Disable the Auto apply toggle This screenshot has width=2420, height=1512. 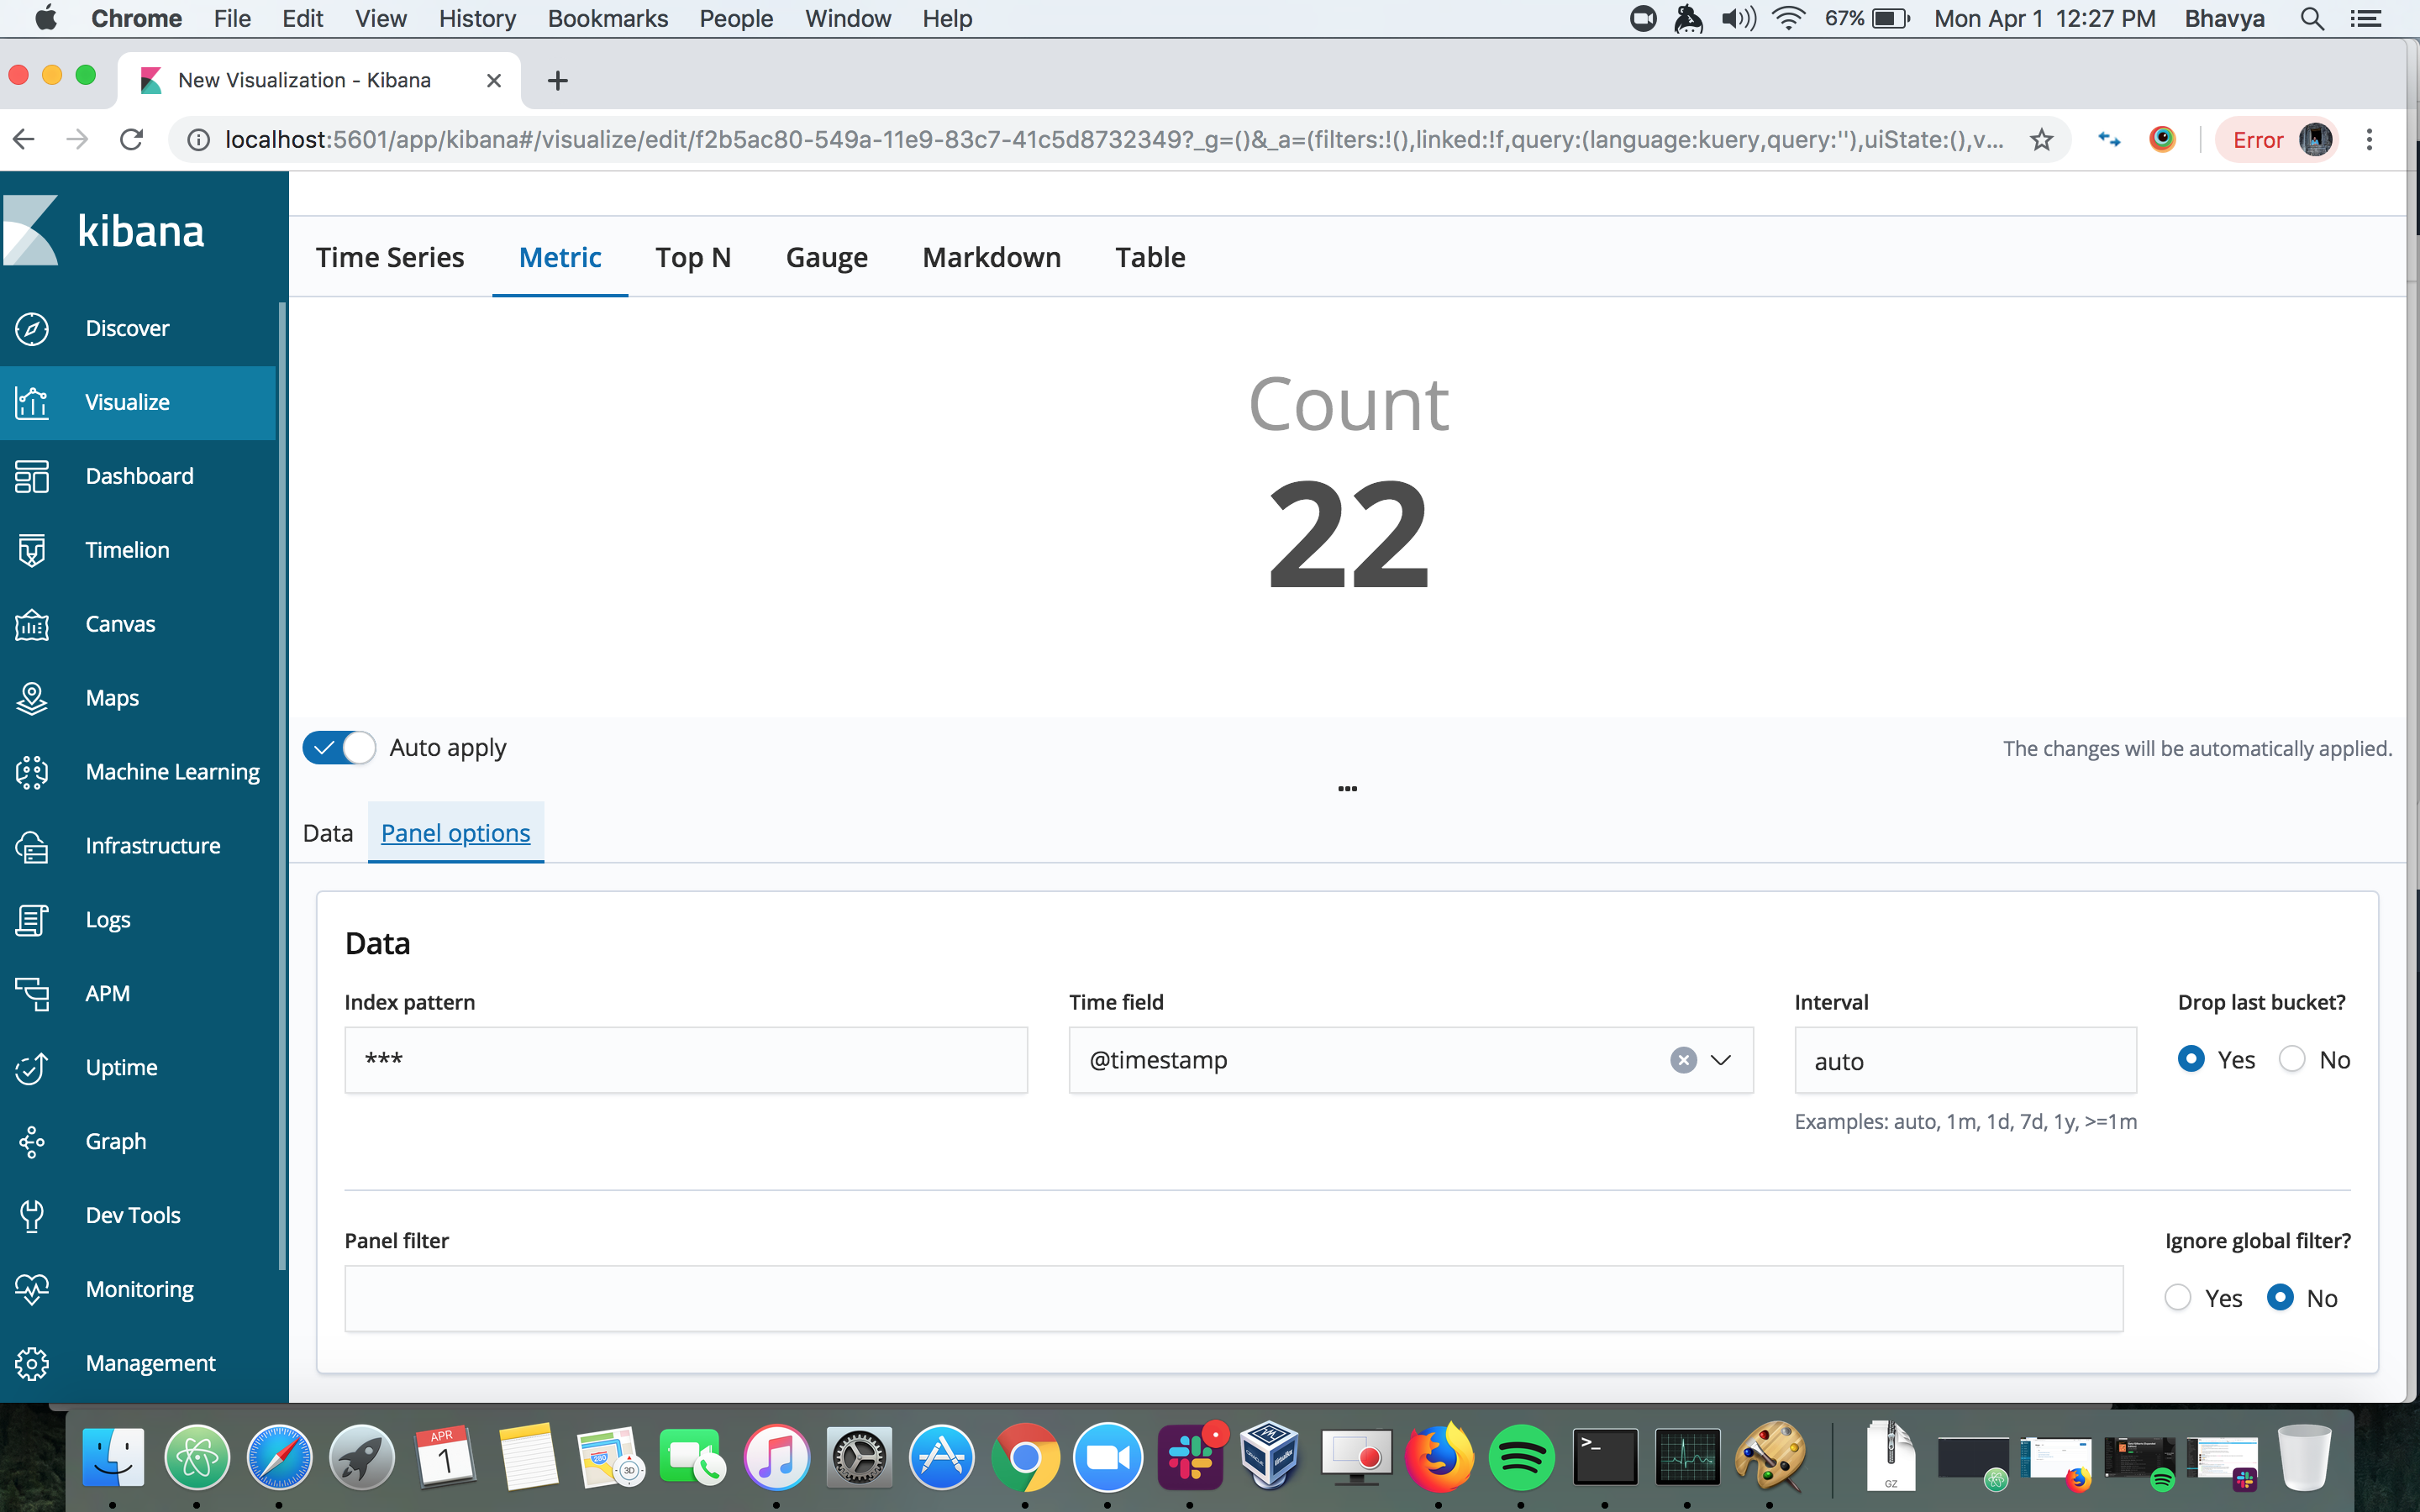pos(338,747)
